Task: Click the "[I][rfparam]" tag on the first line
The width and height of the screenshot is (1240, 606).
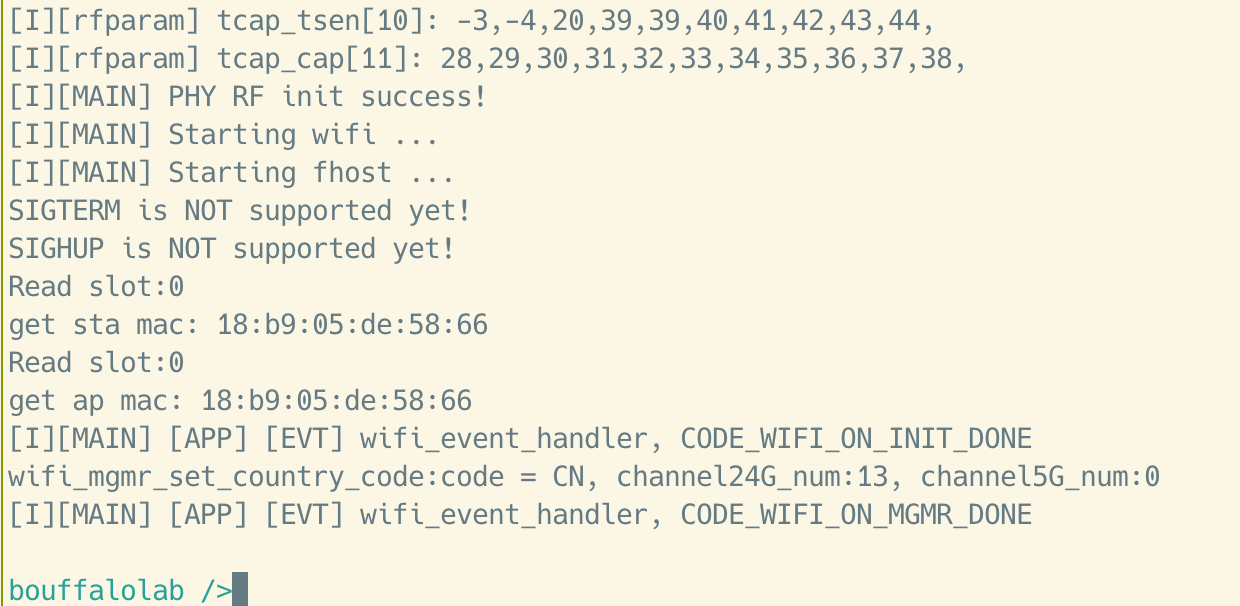Action: 96,21
